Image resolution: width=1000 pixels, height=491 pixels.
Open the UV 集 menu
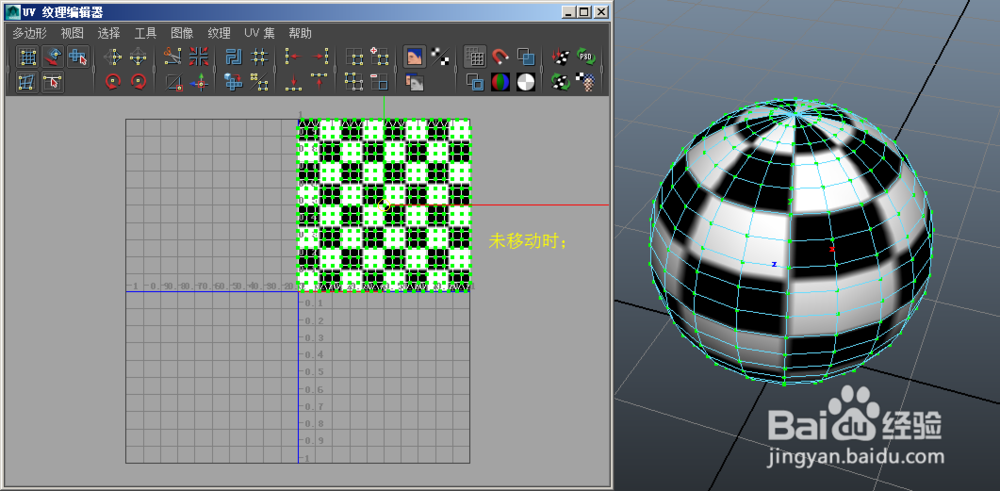click(x=260, y=33)
